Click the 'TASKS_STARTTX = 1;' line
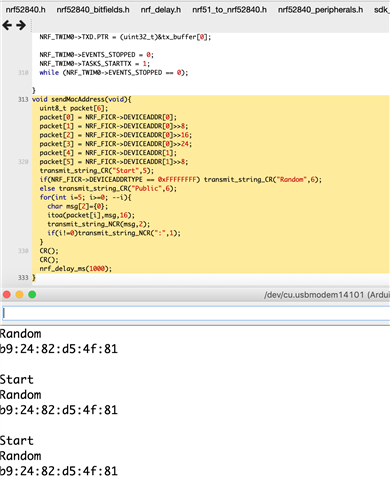The width and height of the screenshot is (390, 480). [95, 64]
